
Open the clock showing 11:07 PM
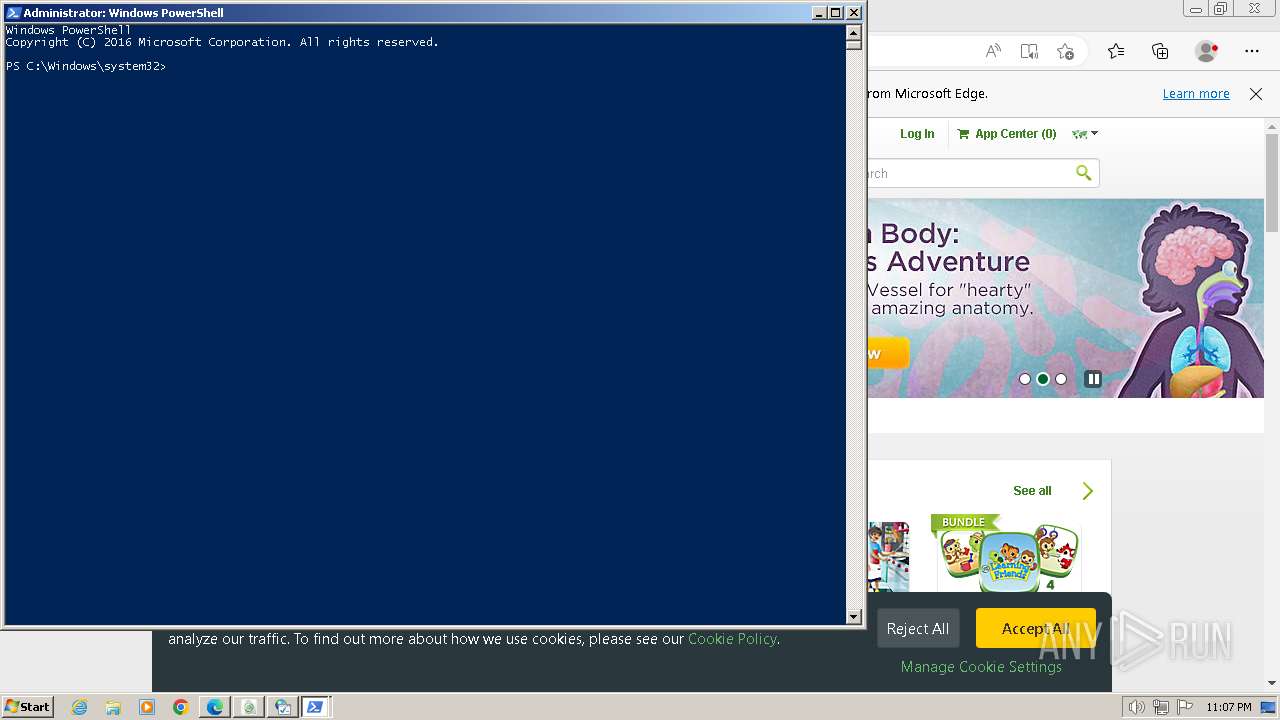[1229, 707]
